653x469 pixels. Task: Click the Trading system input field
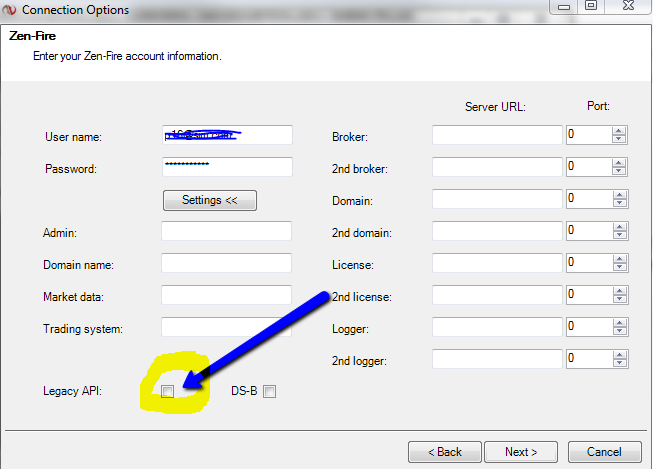[x=227, y=327]
